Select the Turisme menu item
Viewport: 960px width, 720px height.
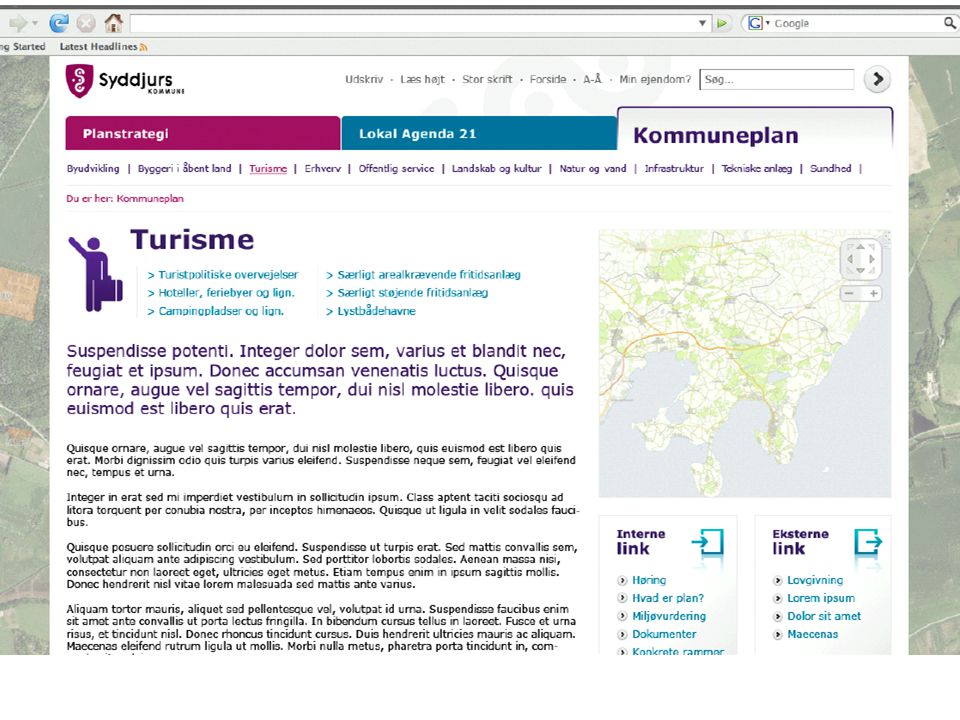coord(268,168)
